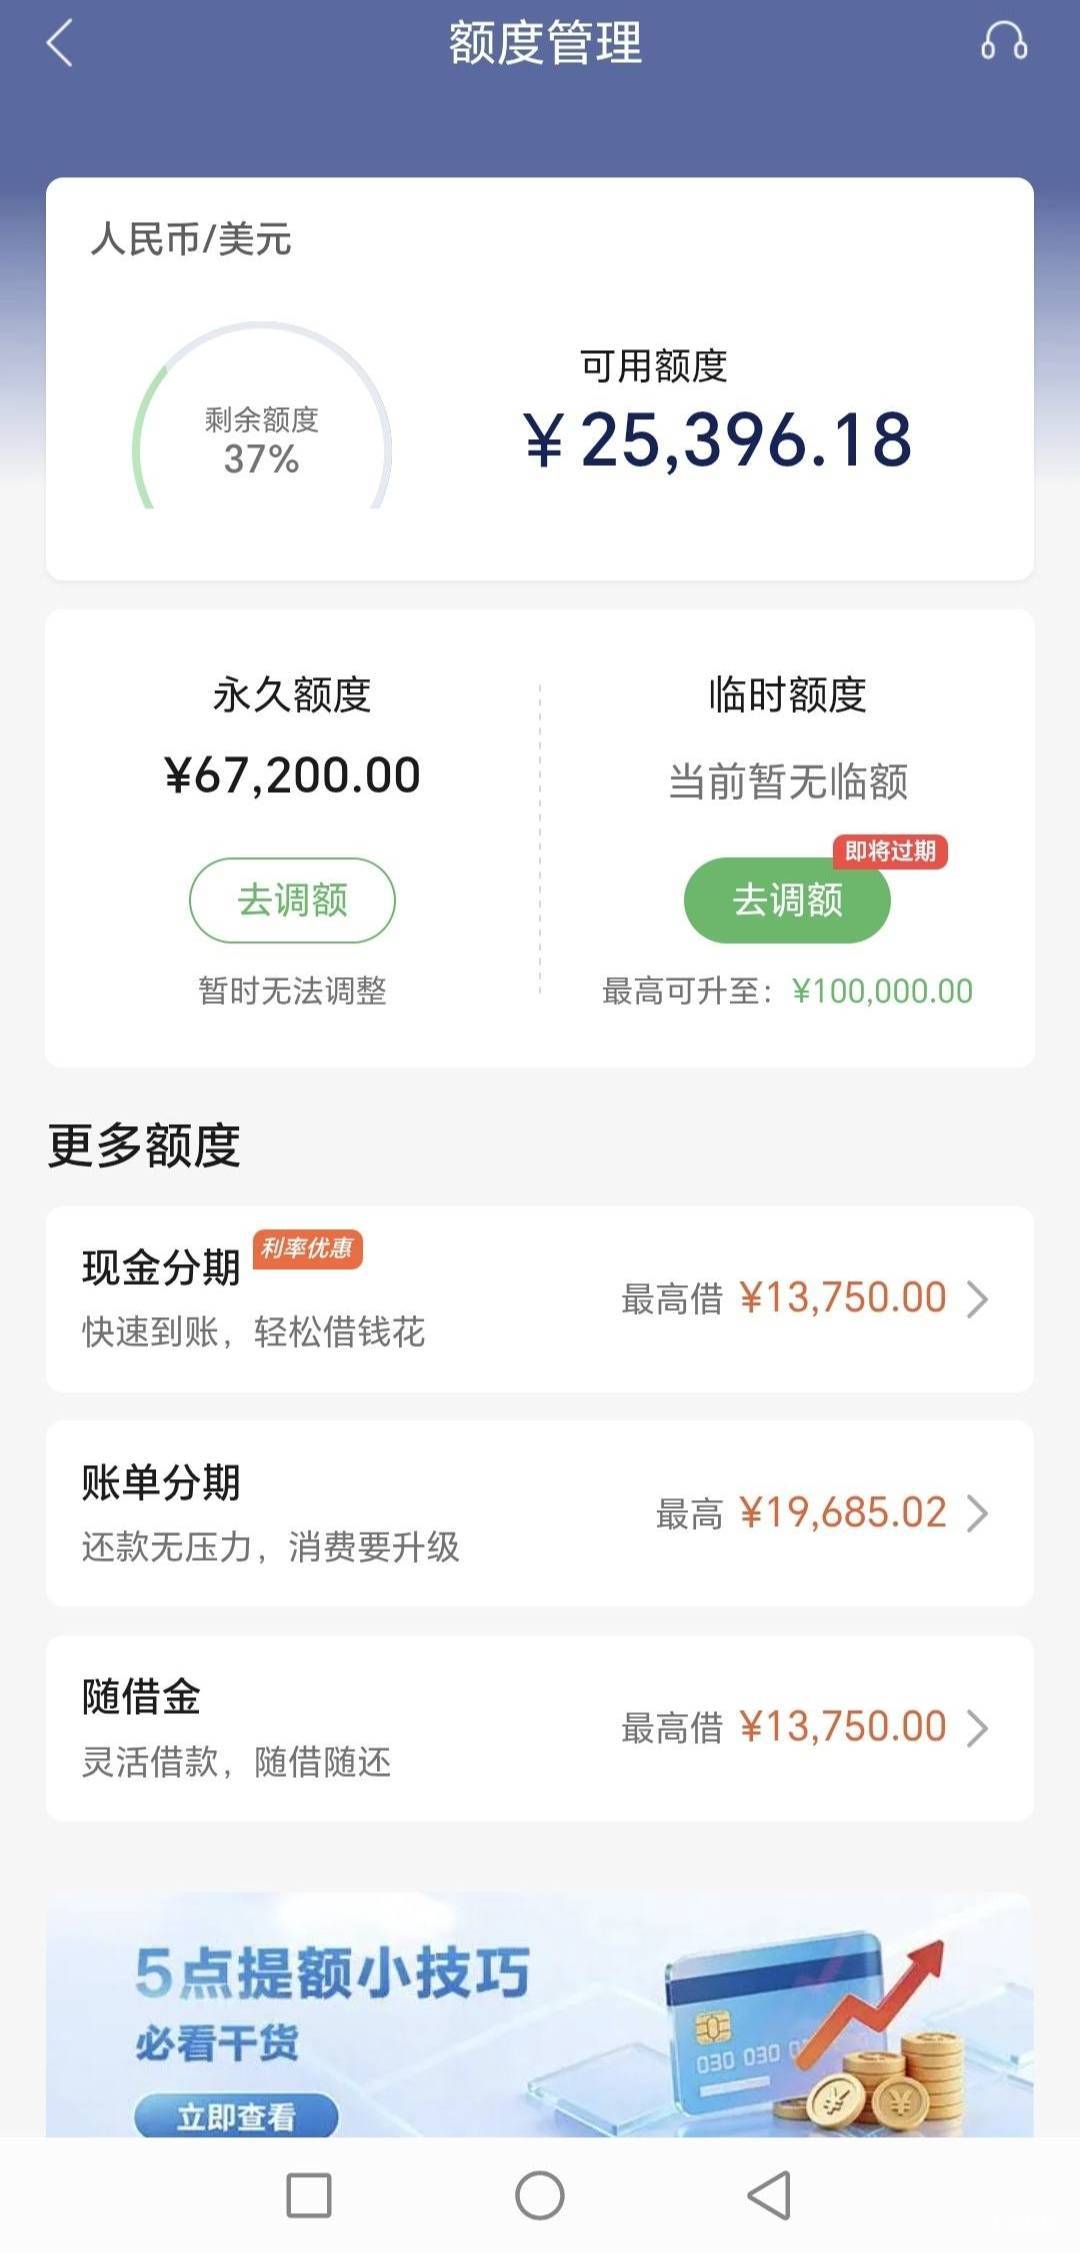This screenshot has height=2253, width=1080.
Task: Tap the back arrow in header
Action: coord(61,44)
